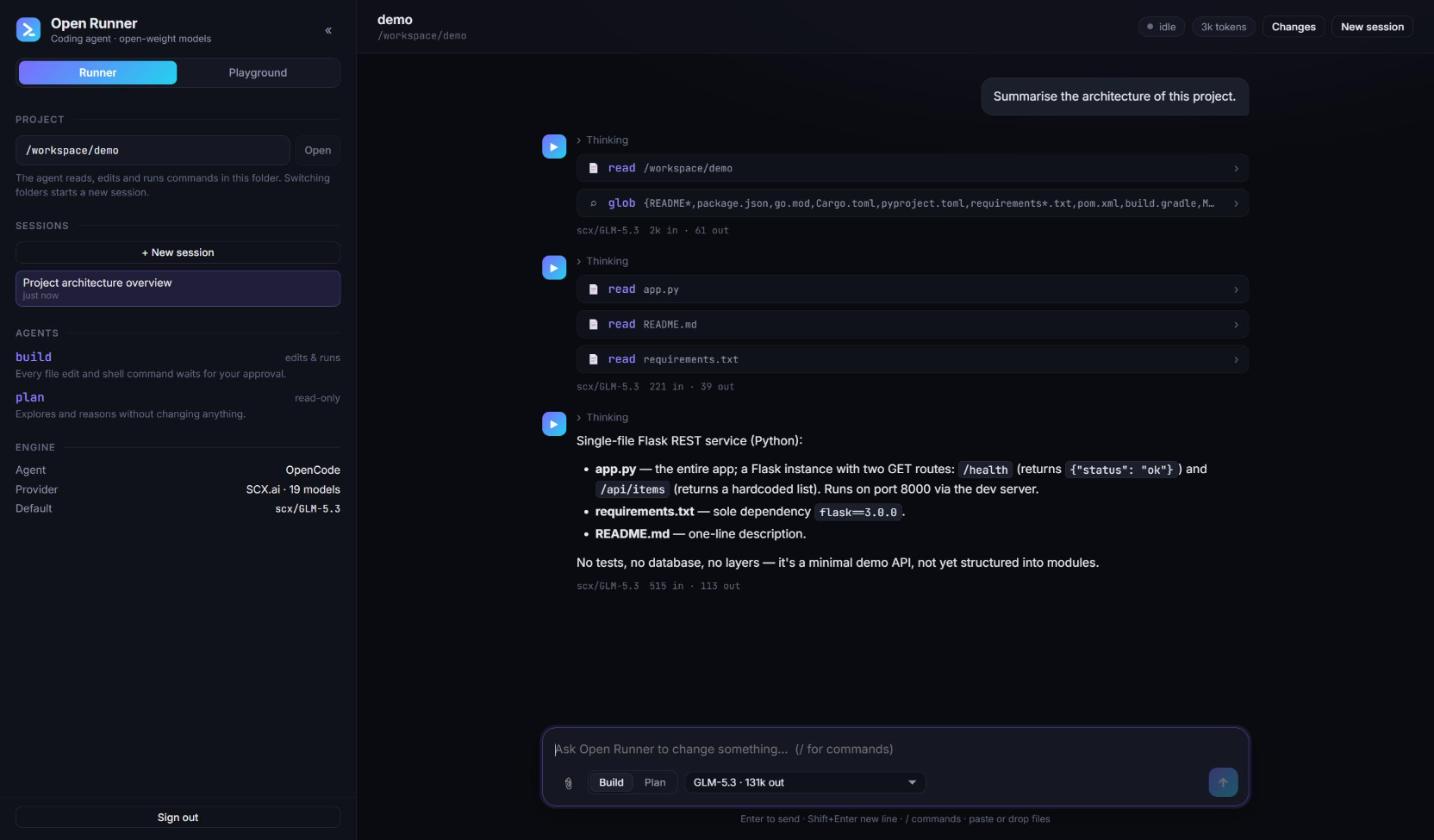Screen dimensions: 1434x840
Task: Switch to Build mode in the composer
Action: pyautogui.click(x=611, y=783)
